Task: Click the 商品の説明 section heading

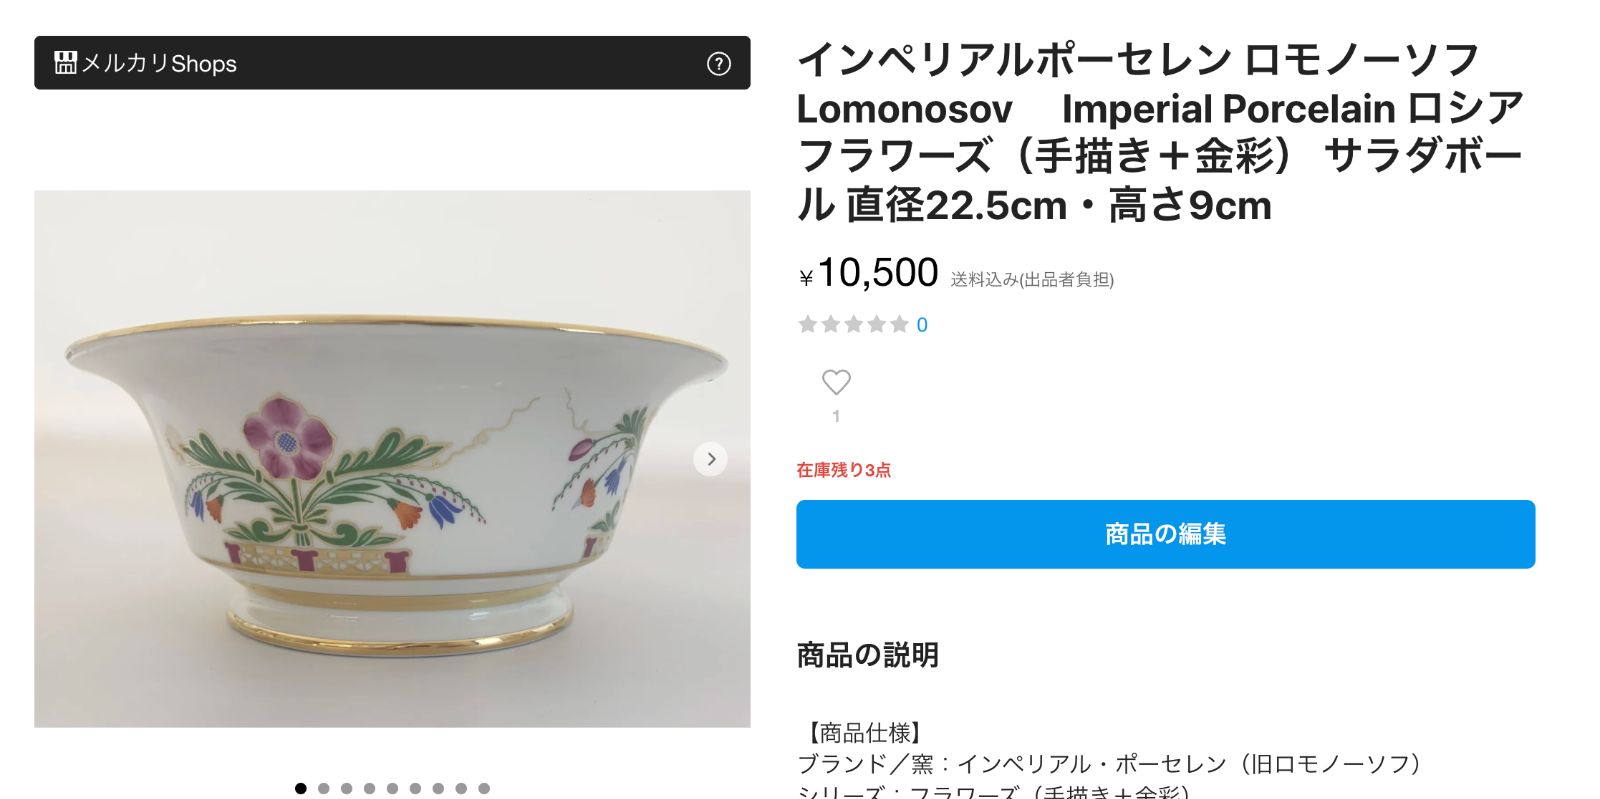Action: point(866,655)
